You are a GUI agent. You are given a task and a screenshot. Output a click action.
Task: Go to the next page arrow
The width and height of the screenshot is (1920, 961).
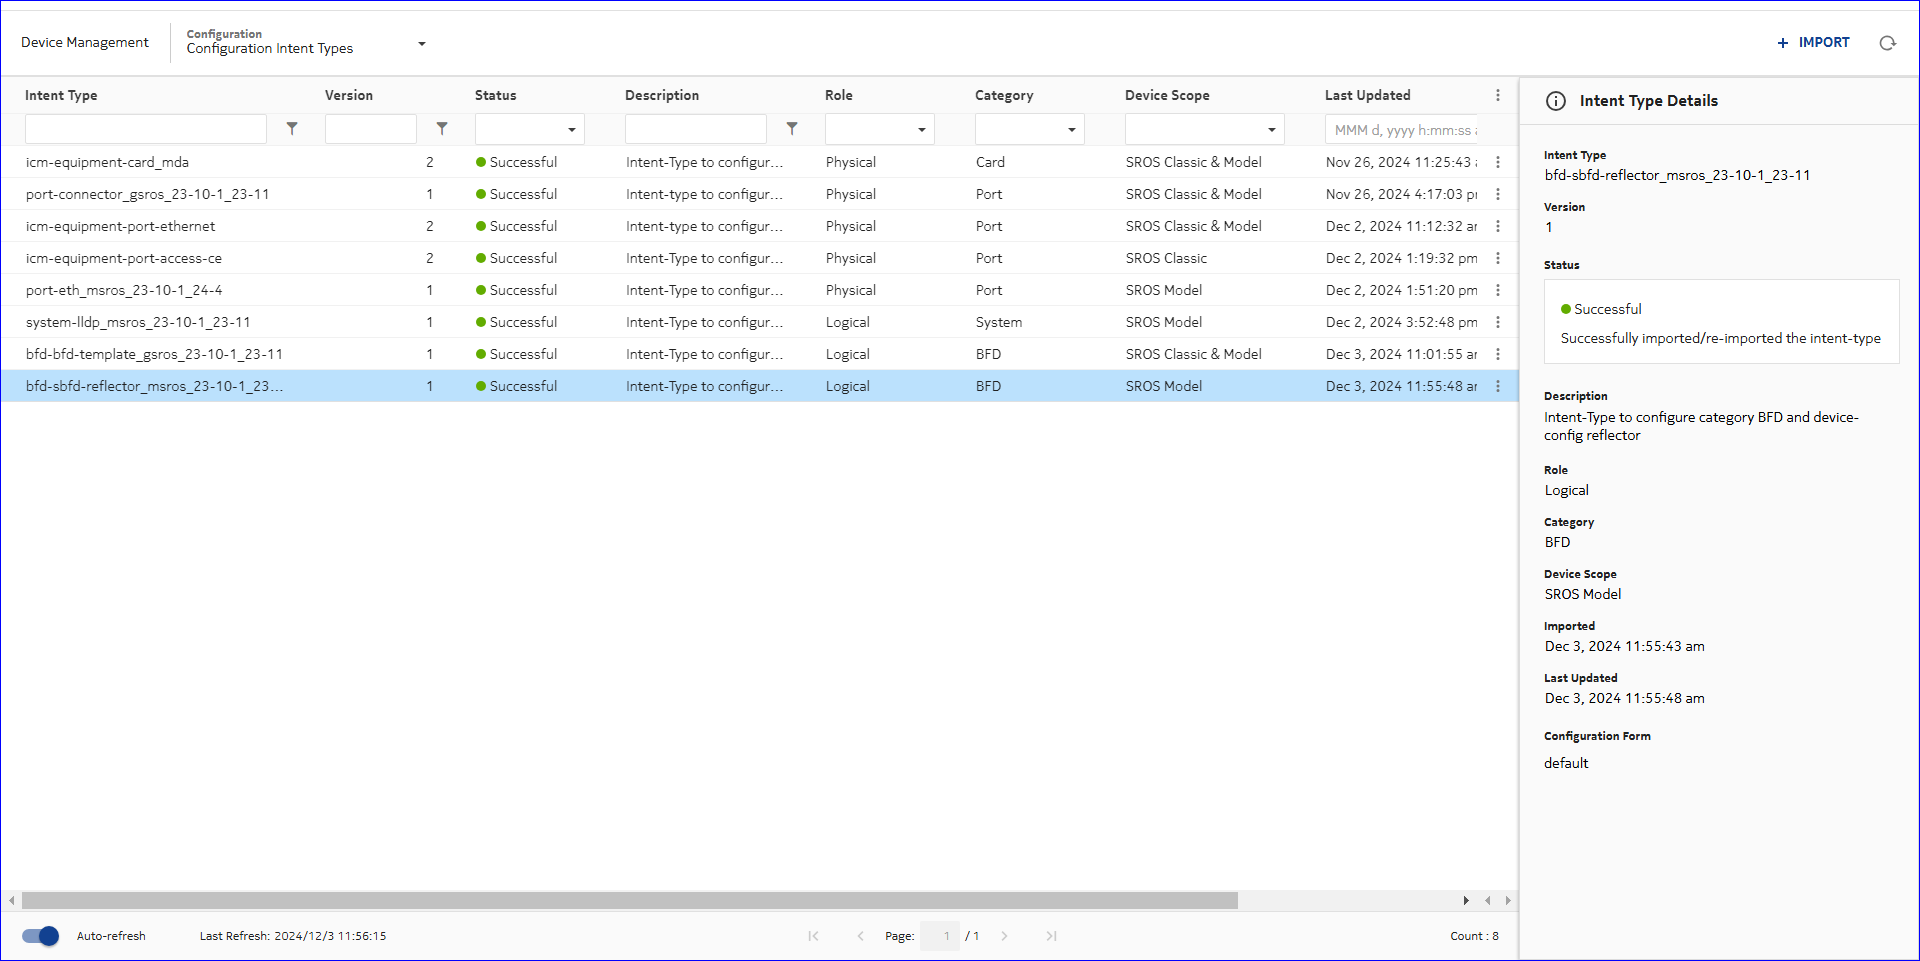pyautogui.click(x=1004, y=936)
